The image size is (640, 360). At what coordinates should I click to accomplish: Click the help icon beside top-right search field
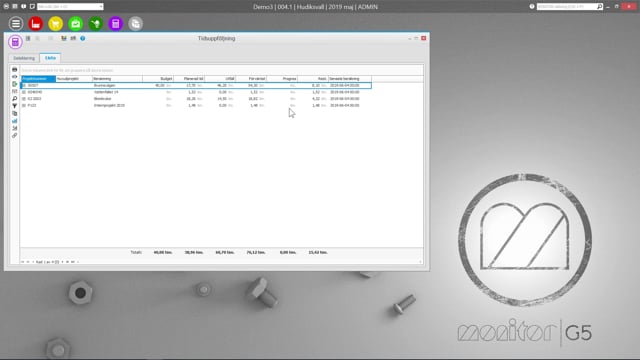pos(532,7)
